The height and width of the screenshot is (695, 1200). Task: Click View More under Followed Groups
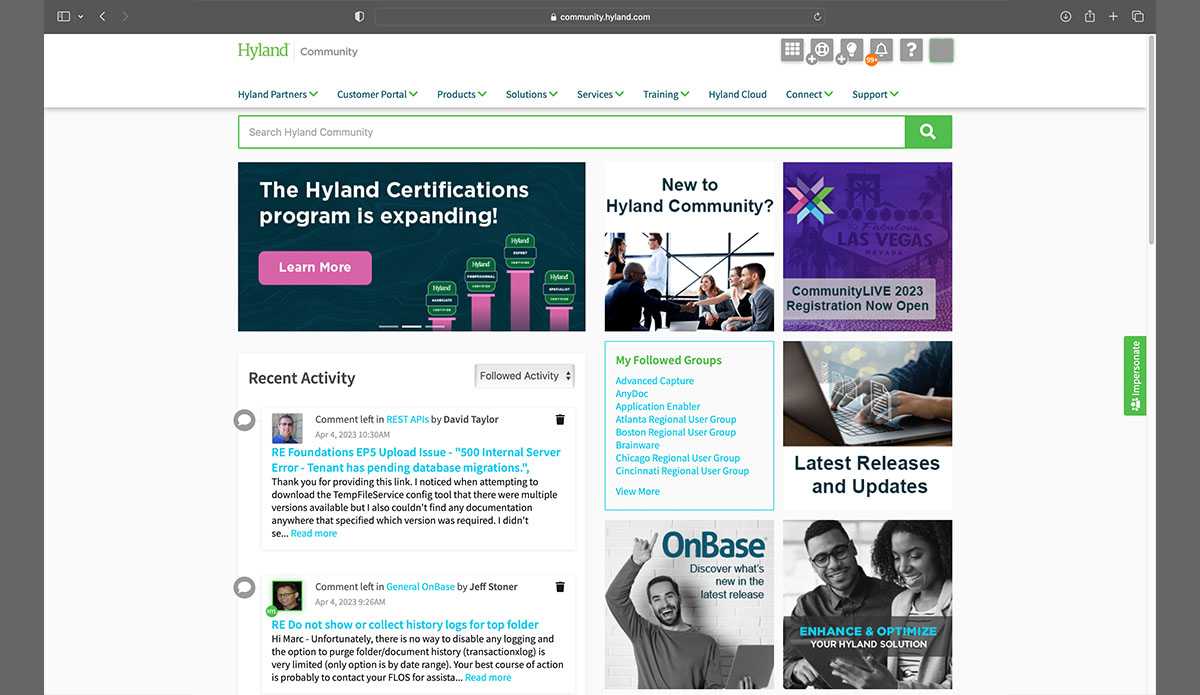click(637, 492)
